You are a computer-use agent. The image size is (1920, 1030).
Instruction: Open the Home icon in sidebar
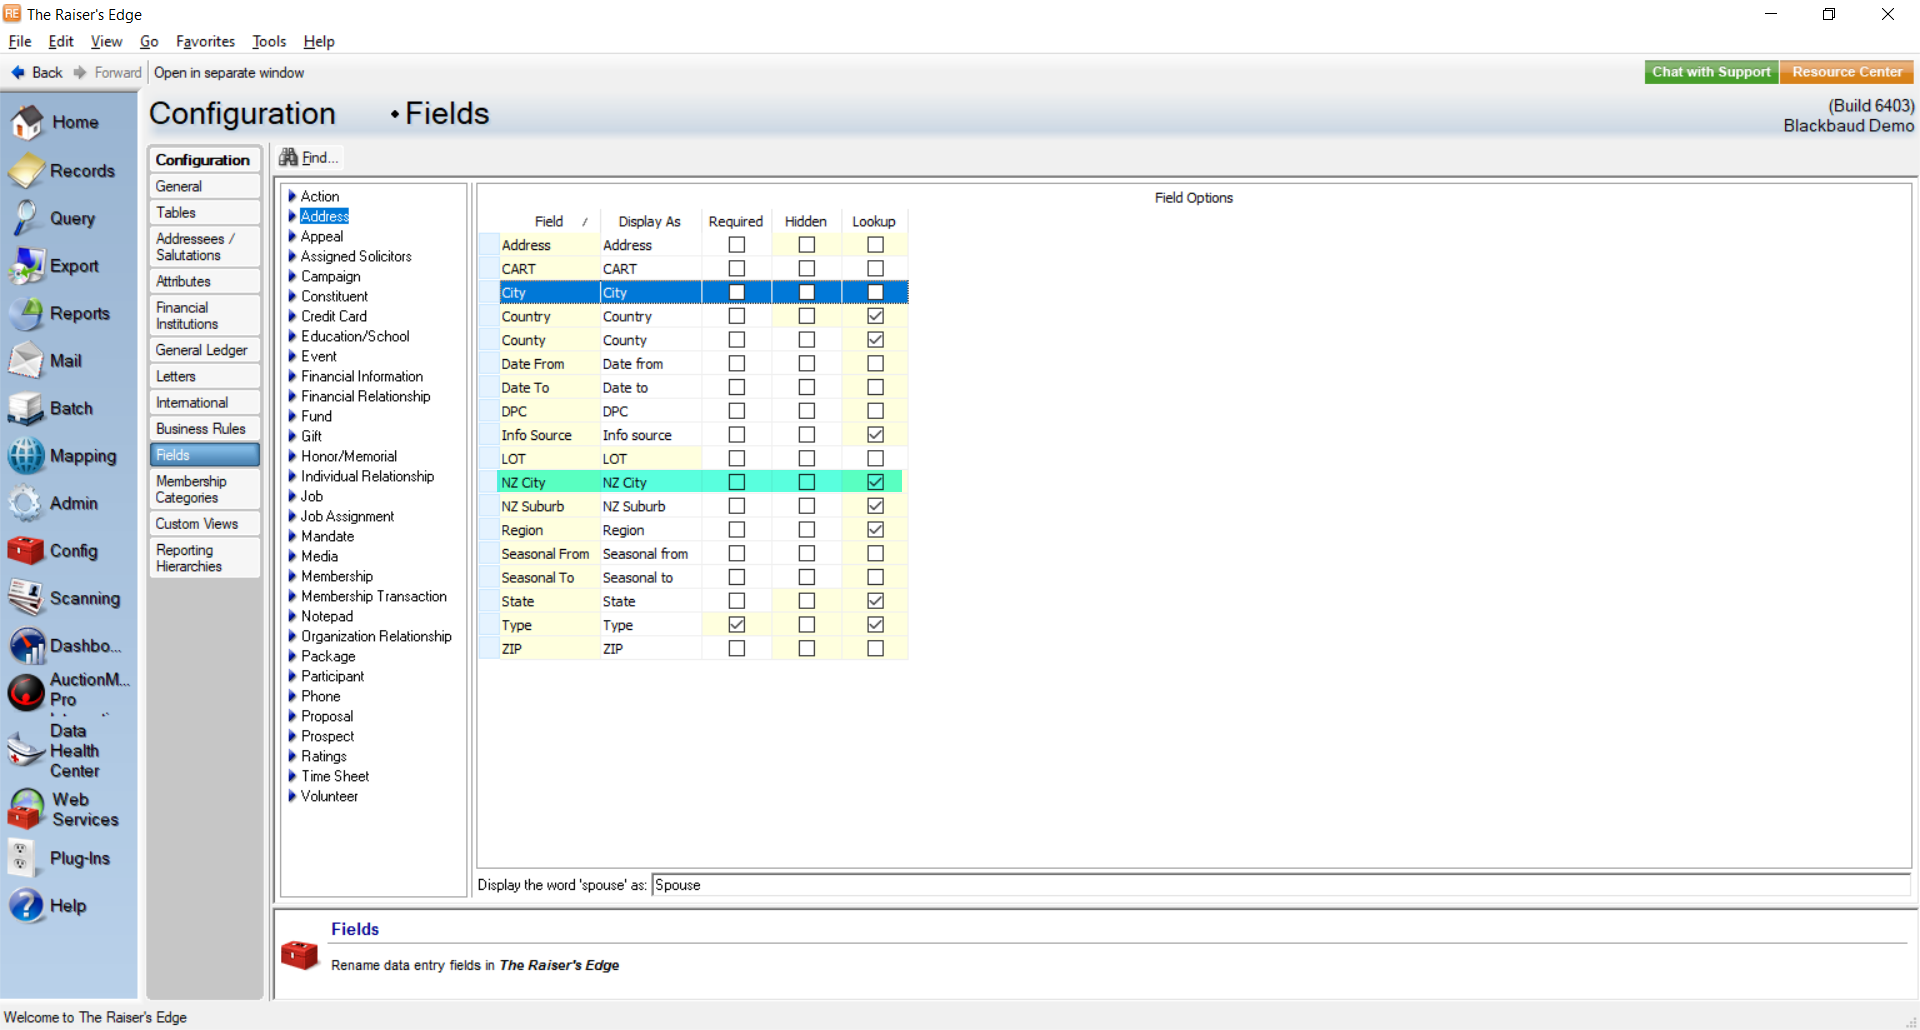tap(27, 122)
